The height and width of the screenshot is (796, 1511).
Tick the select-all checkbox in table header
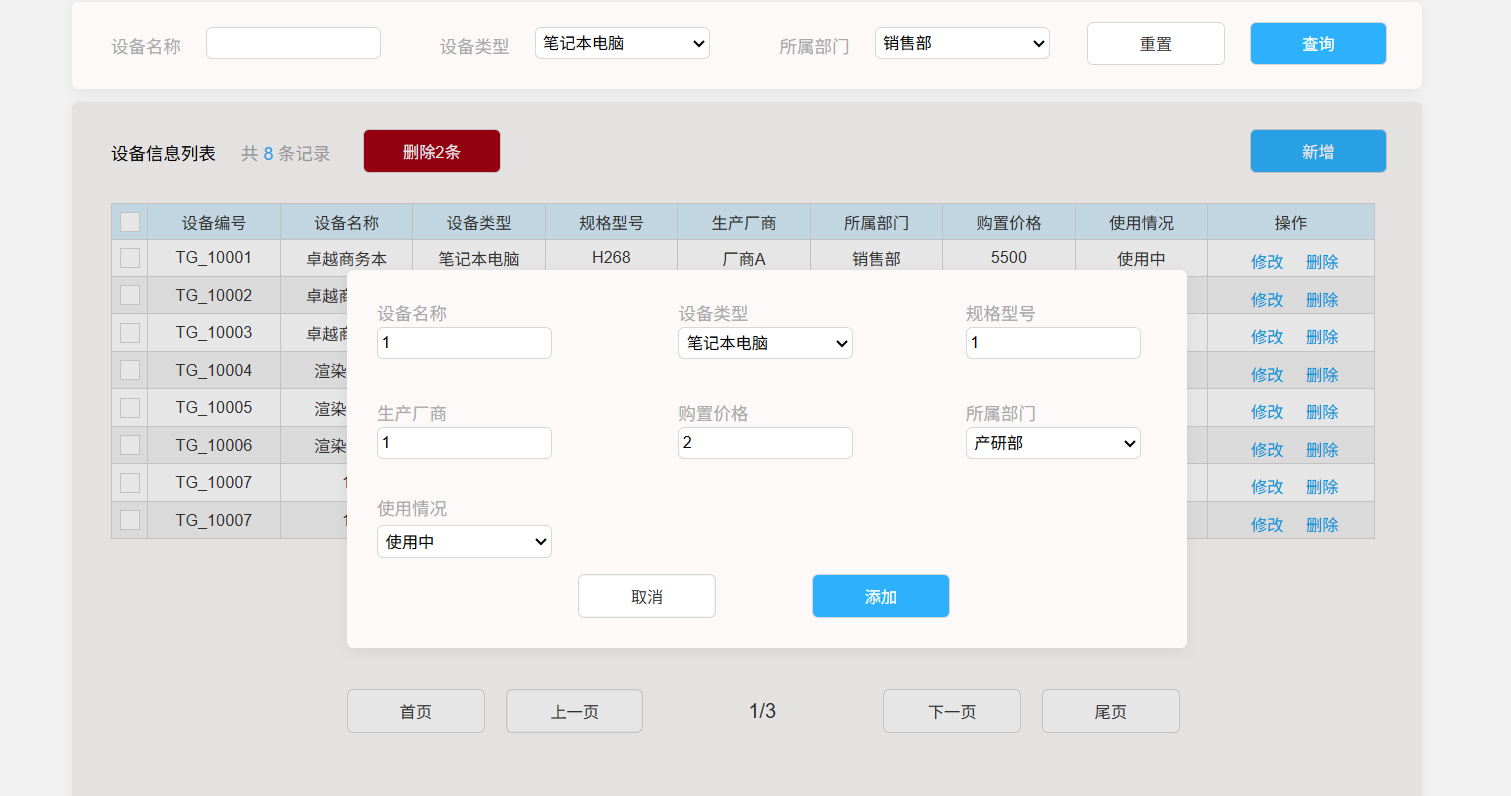click(x=130, y=222)
